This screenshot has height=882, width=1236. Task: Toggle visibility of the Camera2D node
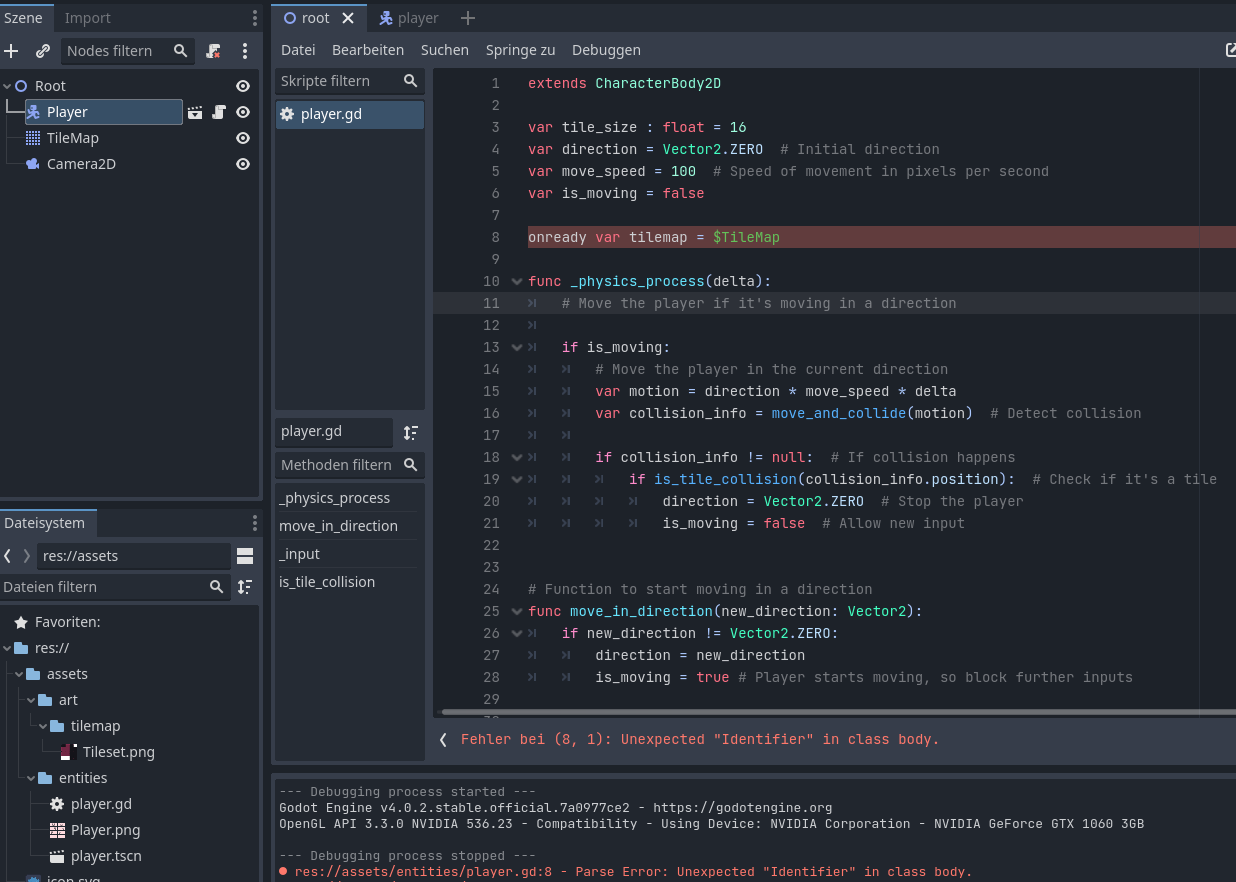(x=243, y=164)
